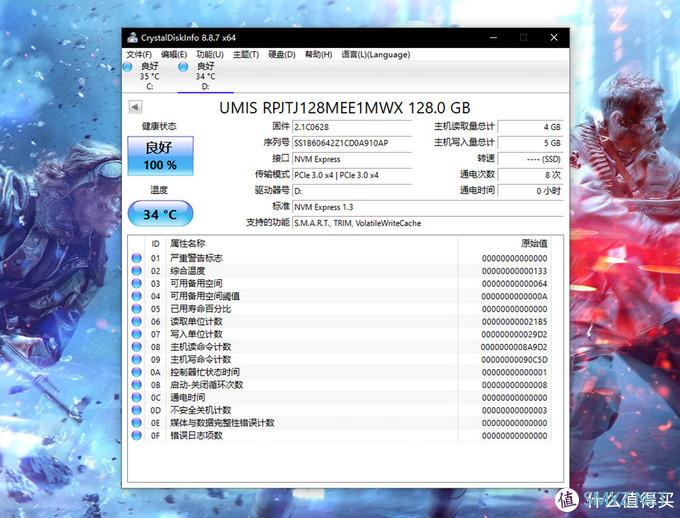The width and height of the screenshot is (680, 518).
Task: Open the 主题(T) menu
Action: click(246, 55)
